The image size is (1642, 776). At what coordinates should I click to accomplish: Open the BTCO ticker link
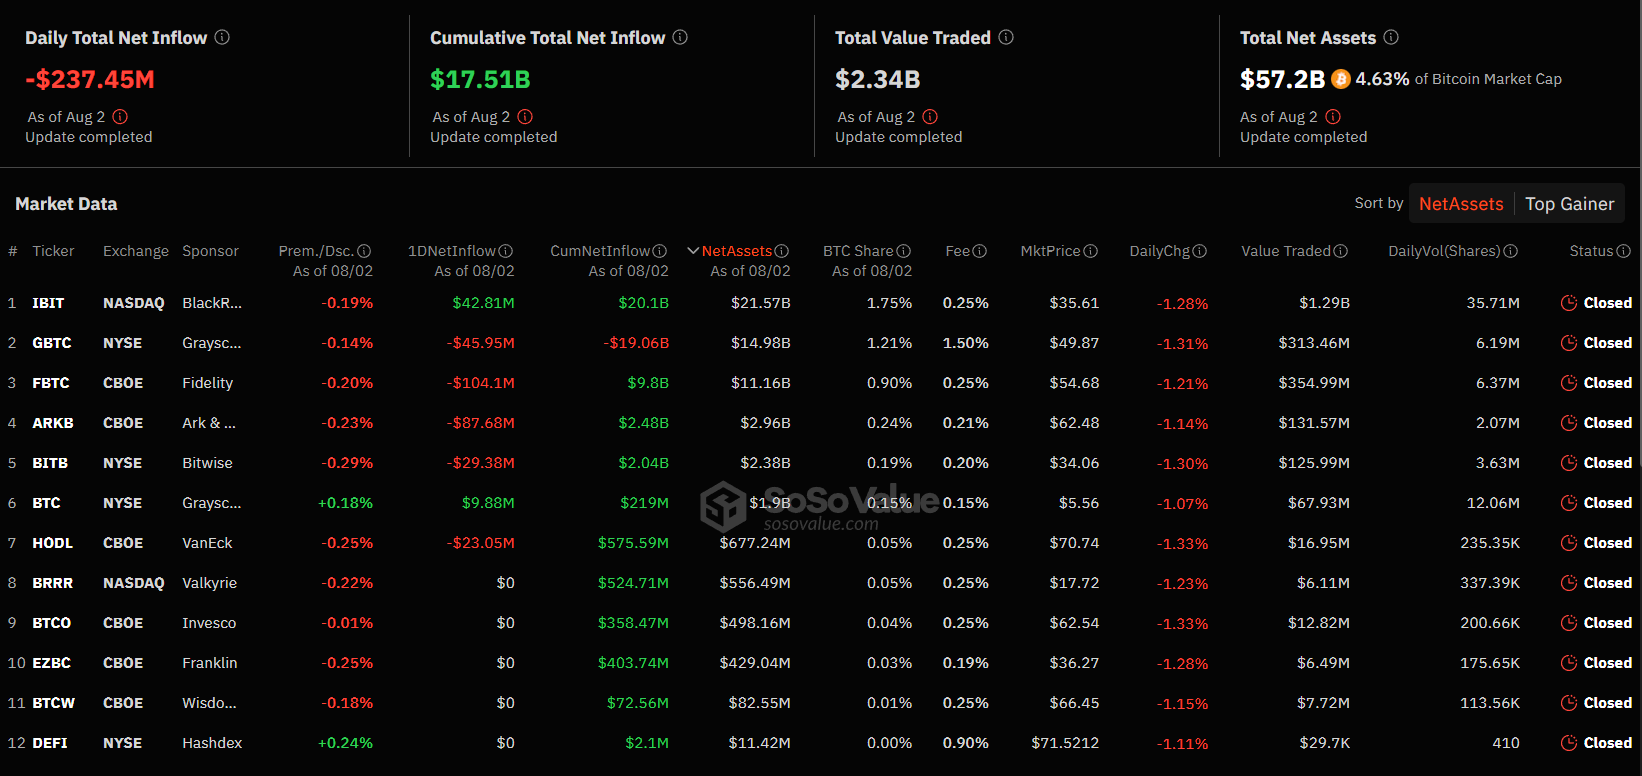coord(52,623)
